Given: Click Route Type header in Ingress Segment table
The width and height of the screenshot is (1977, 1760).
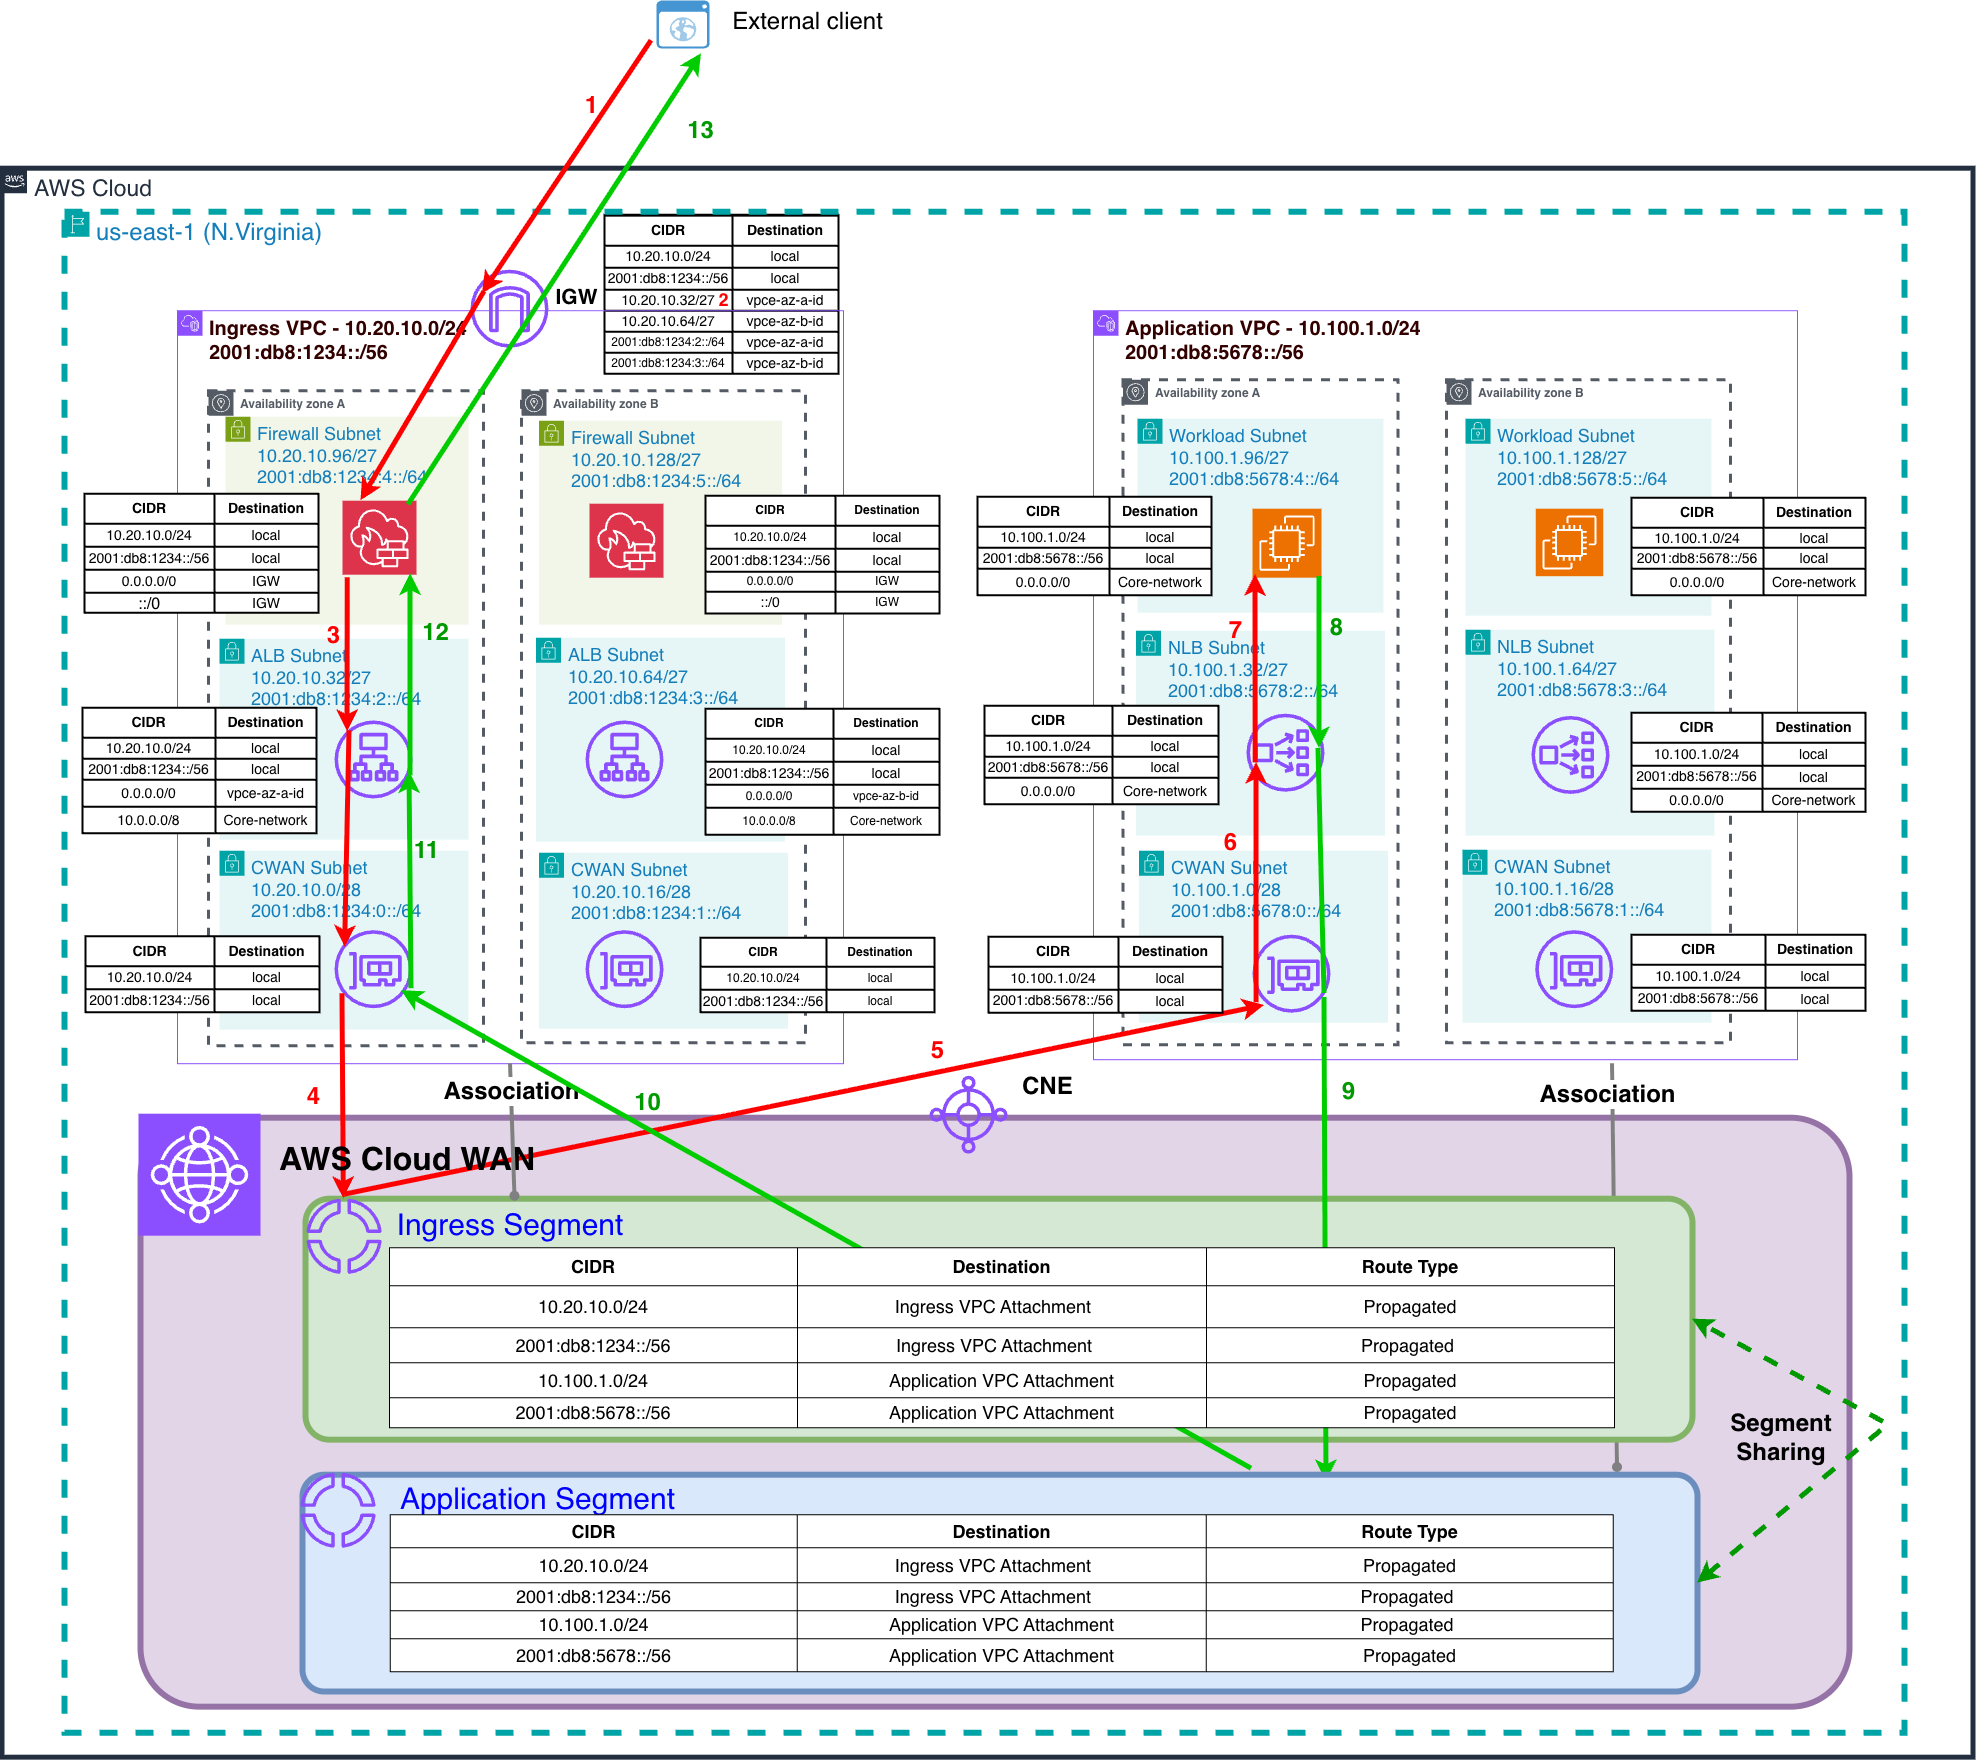Looking at the screenshot, I should tap(1409, 1267).
